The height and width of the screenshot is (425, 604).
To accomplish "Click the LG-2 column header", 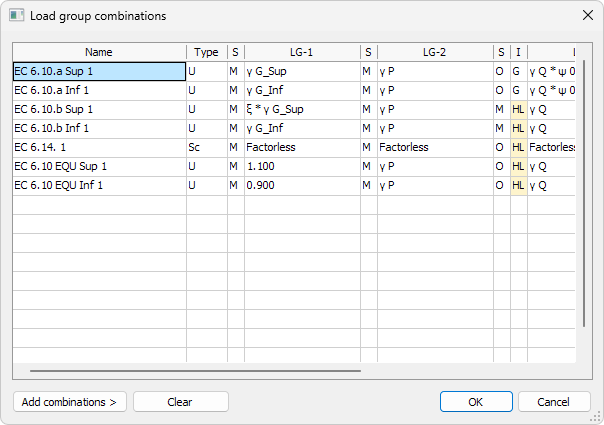I will [x=435, y=52].
